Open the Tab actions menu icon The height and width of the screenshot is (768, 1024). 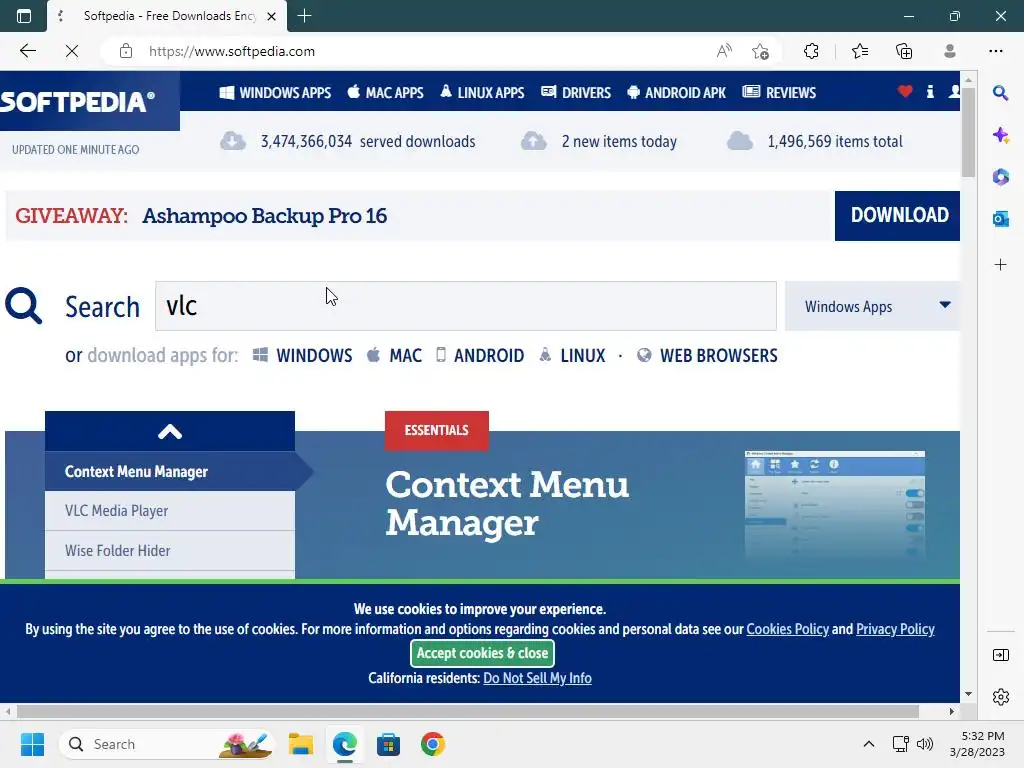pos(24,16)
